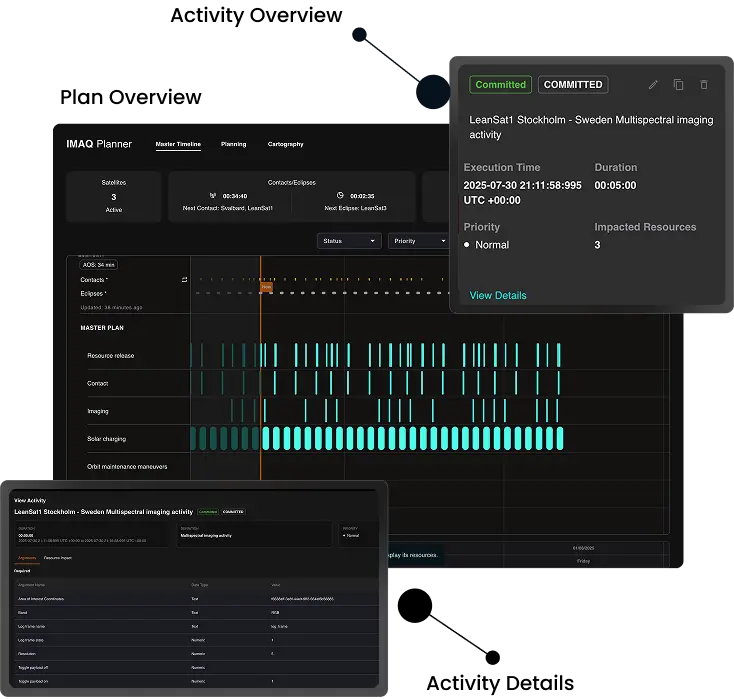Go to the Cartography tab

(285, 144)
